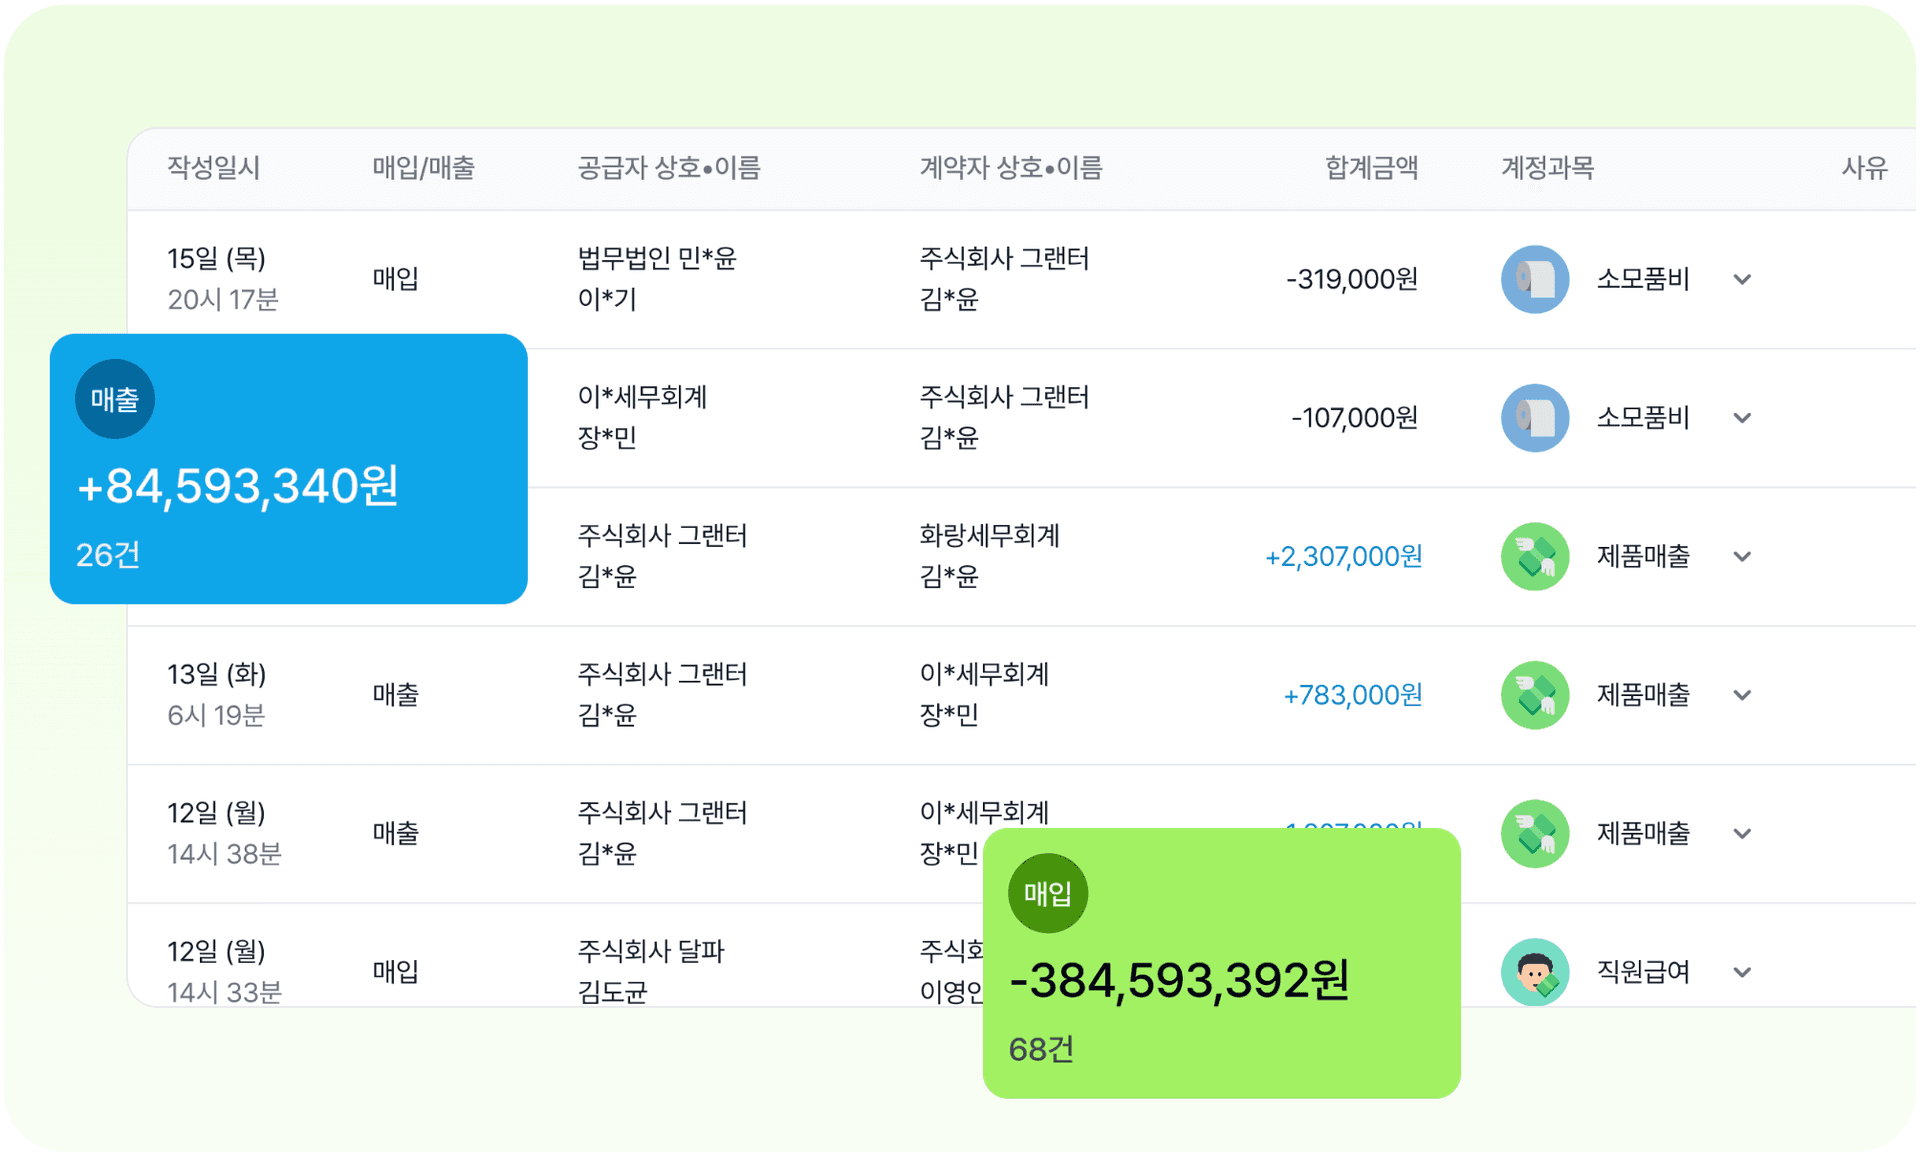
Task: Select the green 매입 -384,593,392원 summary card
Action: click(1222, 963)
